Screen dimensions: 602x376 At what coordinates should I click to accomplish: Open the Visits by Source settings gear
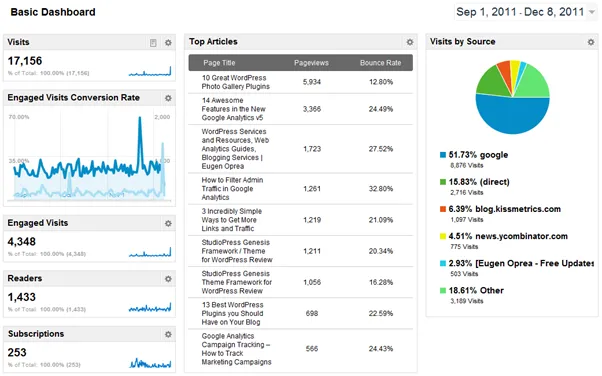point(591,42)
